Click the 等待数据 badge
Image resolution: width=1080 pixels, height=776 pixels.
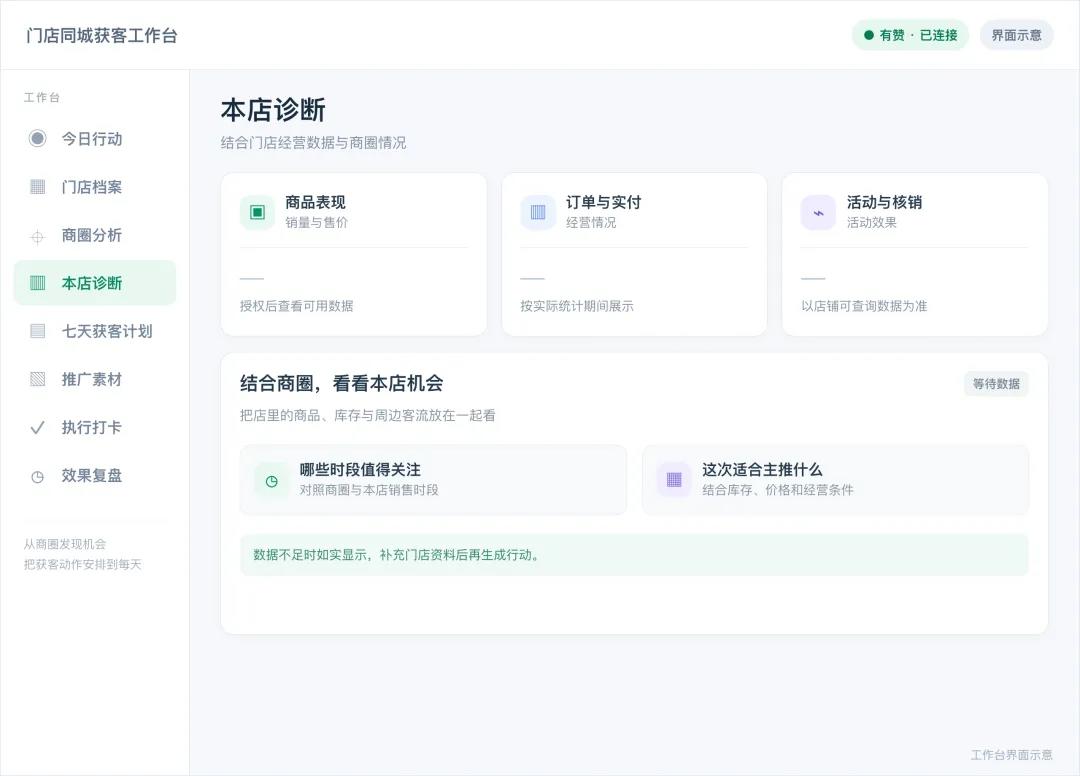pyautogui.click(x=996, y=384)
